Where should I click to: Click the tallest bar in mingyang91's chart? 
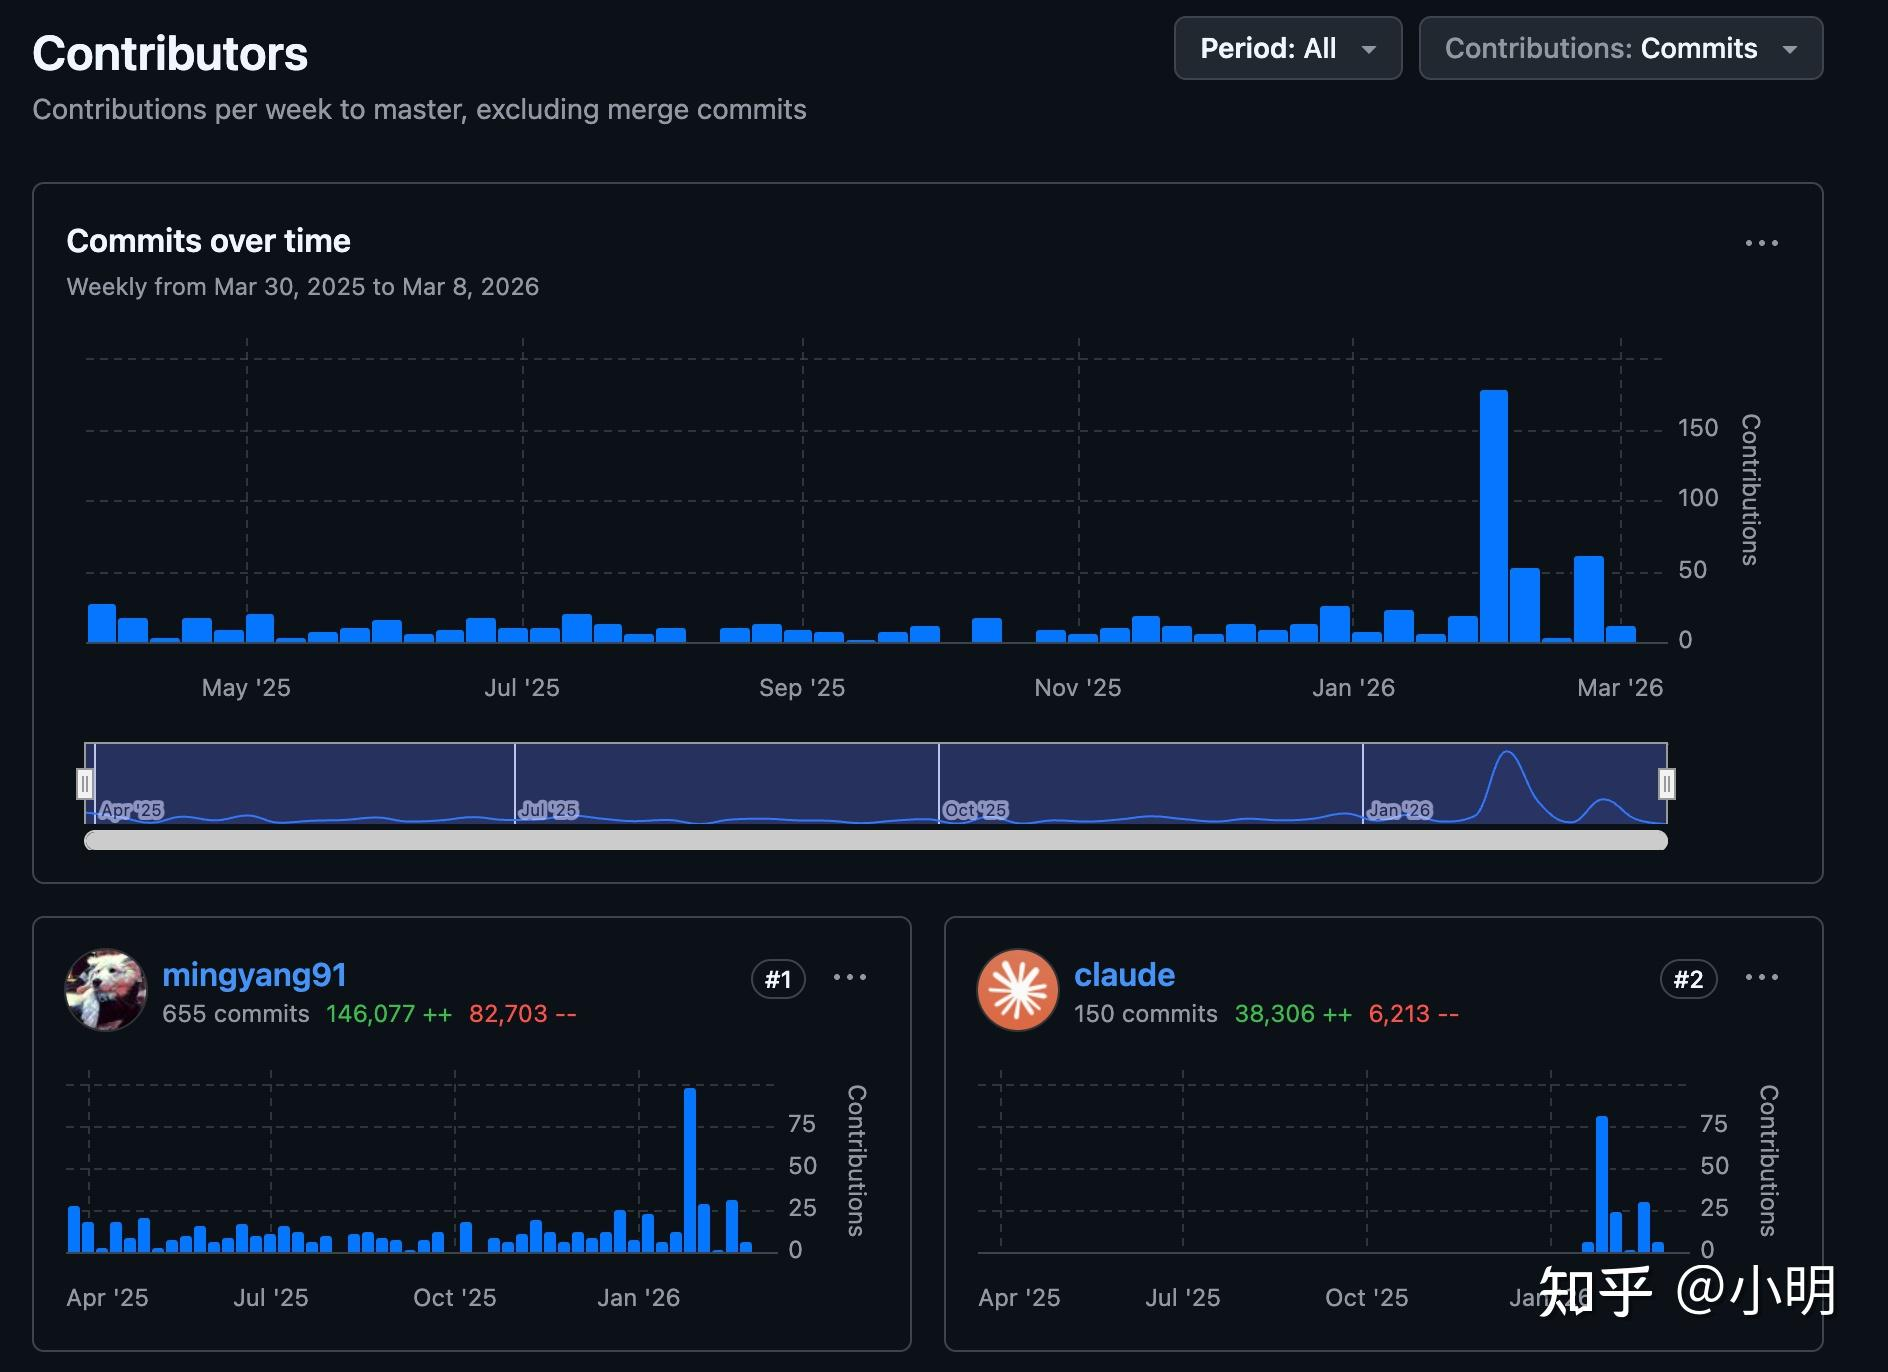point(690,1170)
